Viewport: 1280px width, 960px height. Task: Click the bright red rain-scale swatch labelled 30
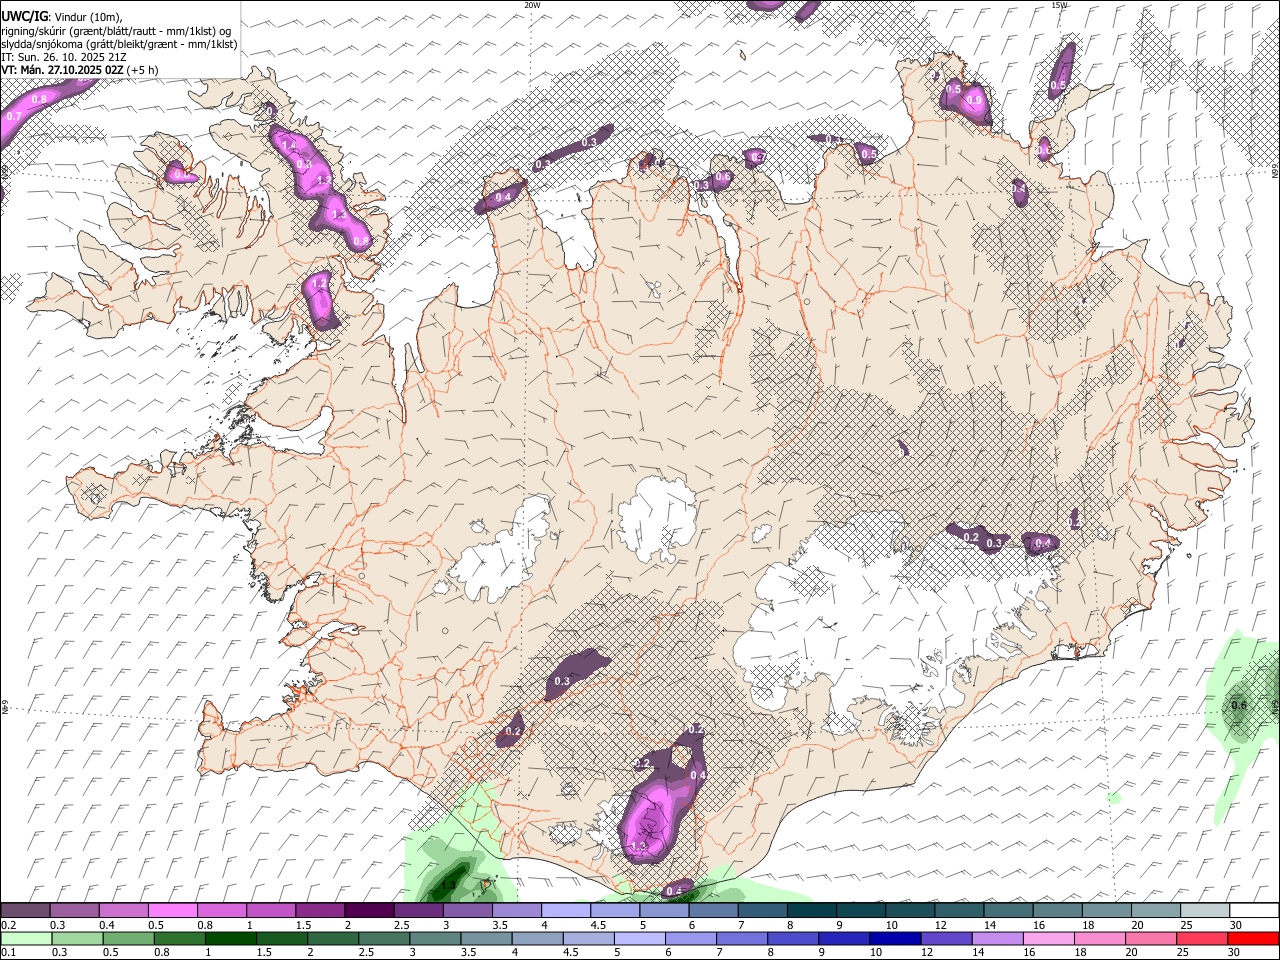click(1254, 938)
